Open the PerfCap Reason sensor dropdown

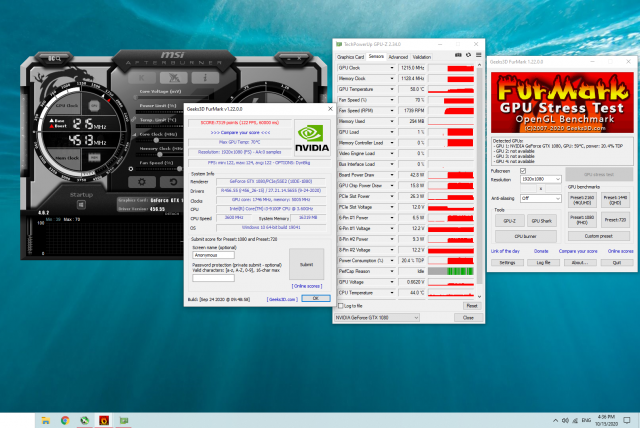[x=392, y=271]
